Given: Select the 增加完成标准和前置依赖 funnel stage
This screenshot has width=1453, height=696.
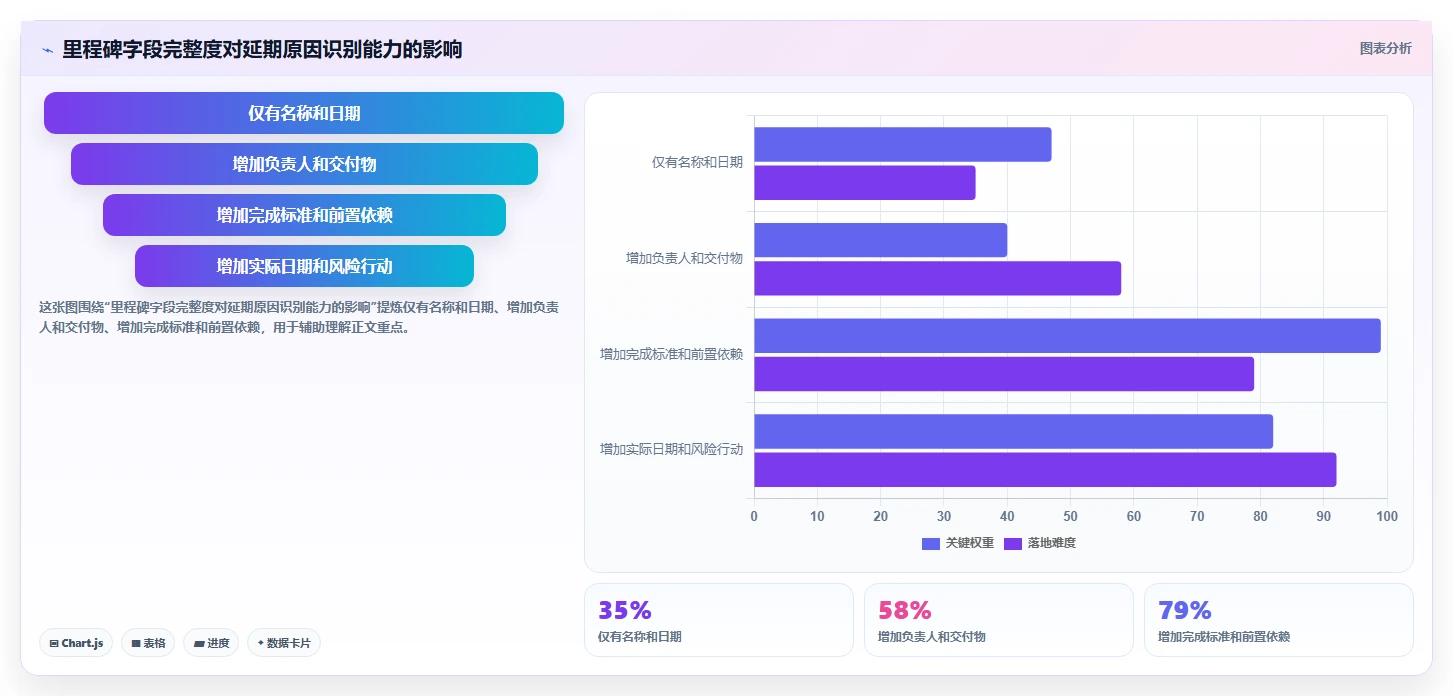Looking at the screenshot, I should 304,215.
